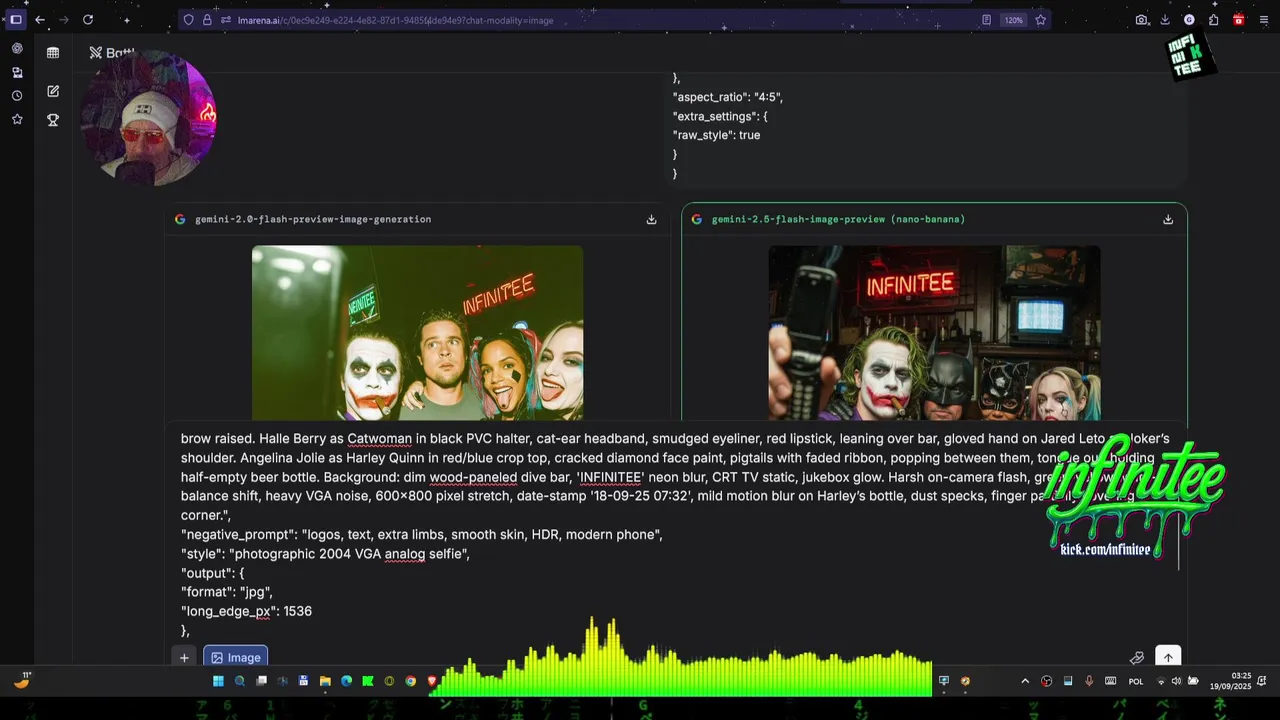
Task: Click the microphone tray icon
Action: [x=1089, y=681]
